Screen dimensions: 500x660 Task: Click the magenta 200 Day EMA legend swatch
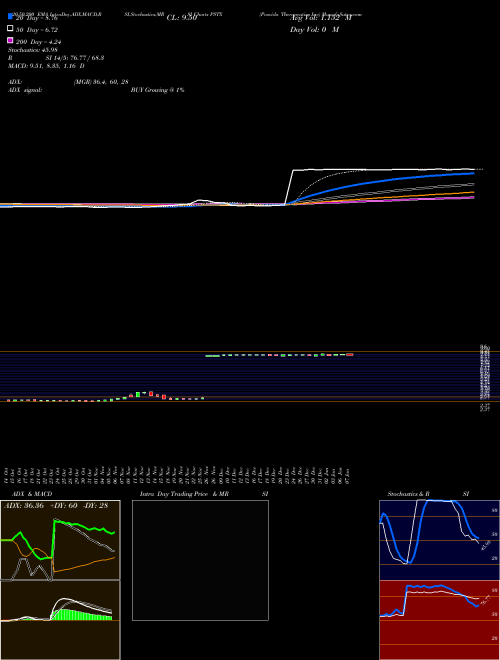coord(10,40)
